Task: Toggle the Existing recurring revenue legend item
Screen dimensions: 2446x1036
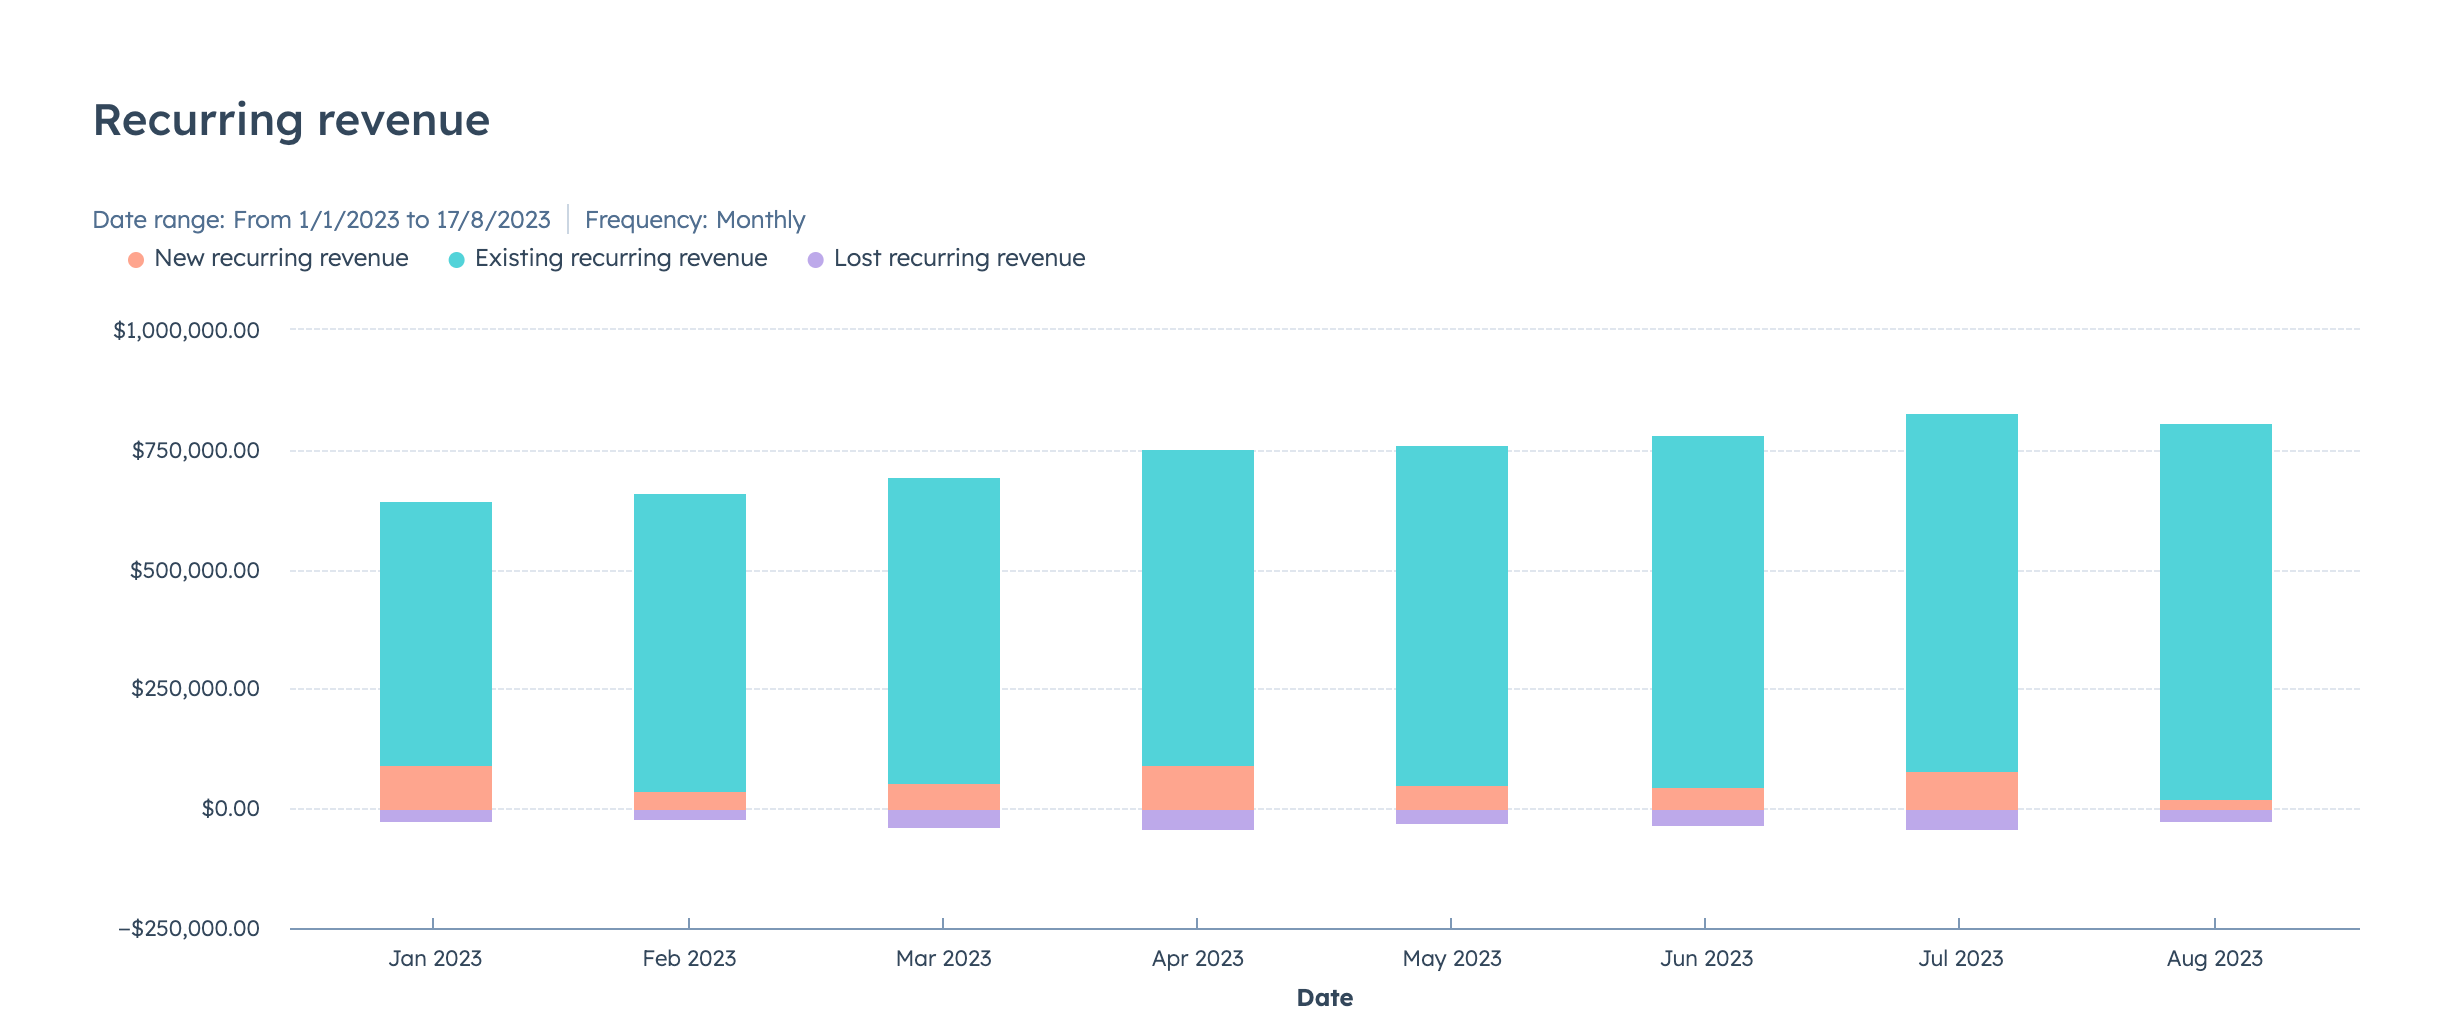Action: click(608, 258)
